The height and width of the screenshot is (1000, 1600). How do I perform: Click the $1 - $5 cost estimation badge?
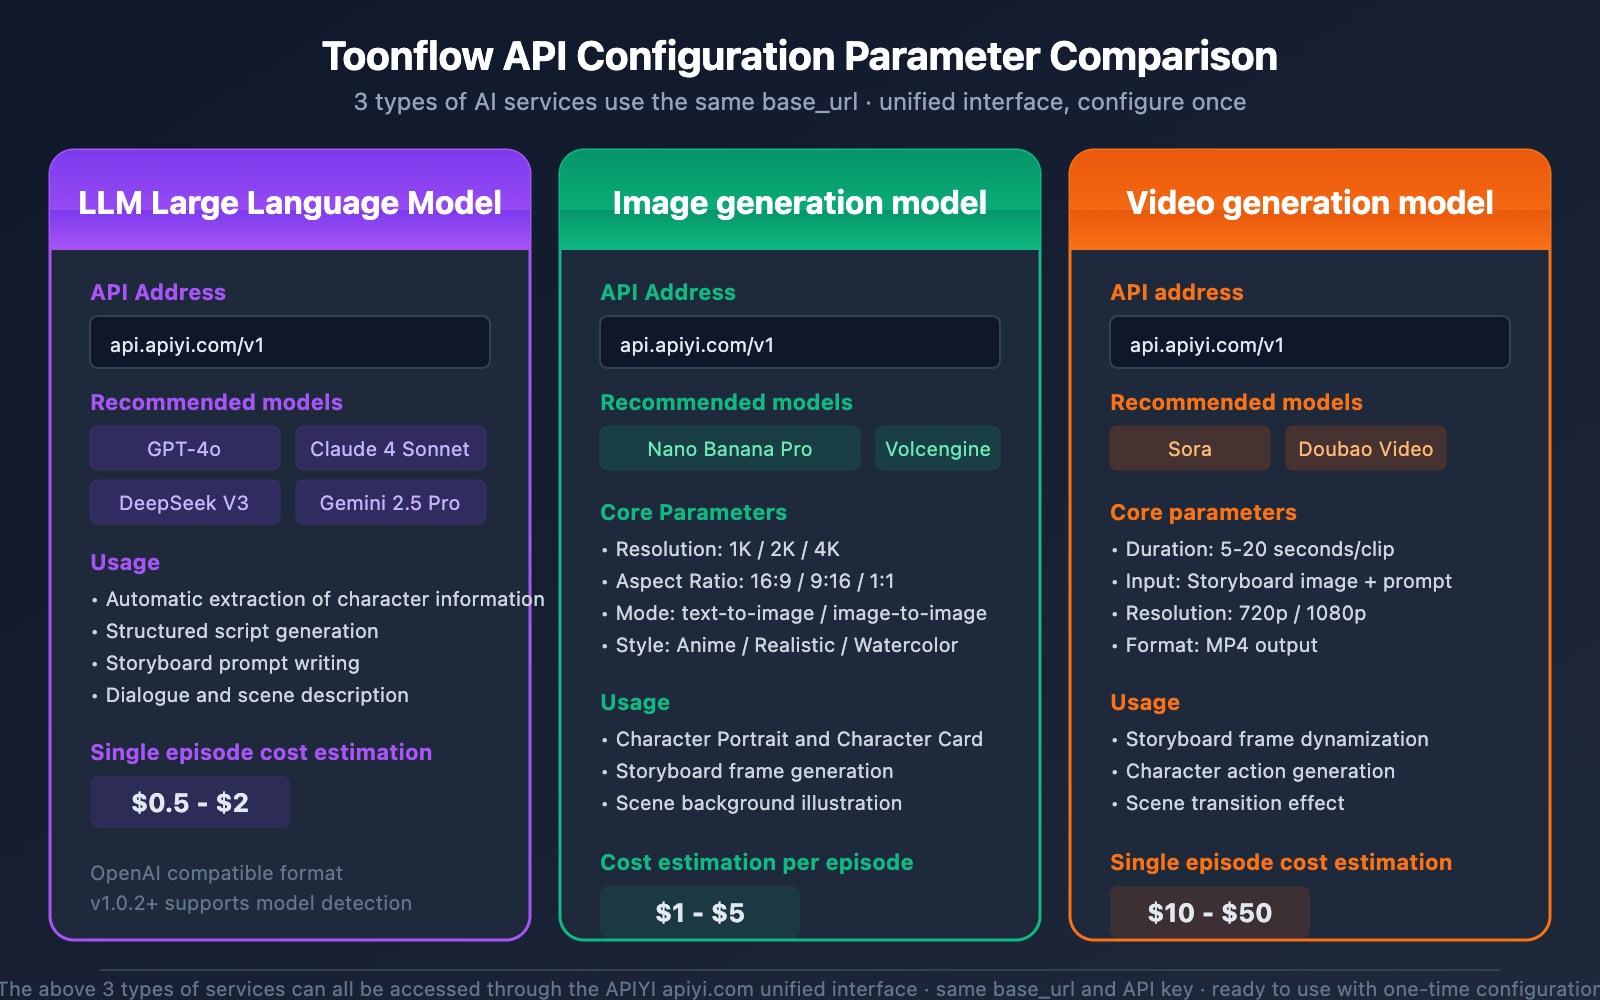pos(698,911)
